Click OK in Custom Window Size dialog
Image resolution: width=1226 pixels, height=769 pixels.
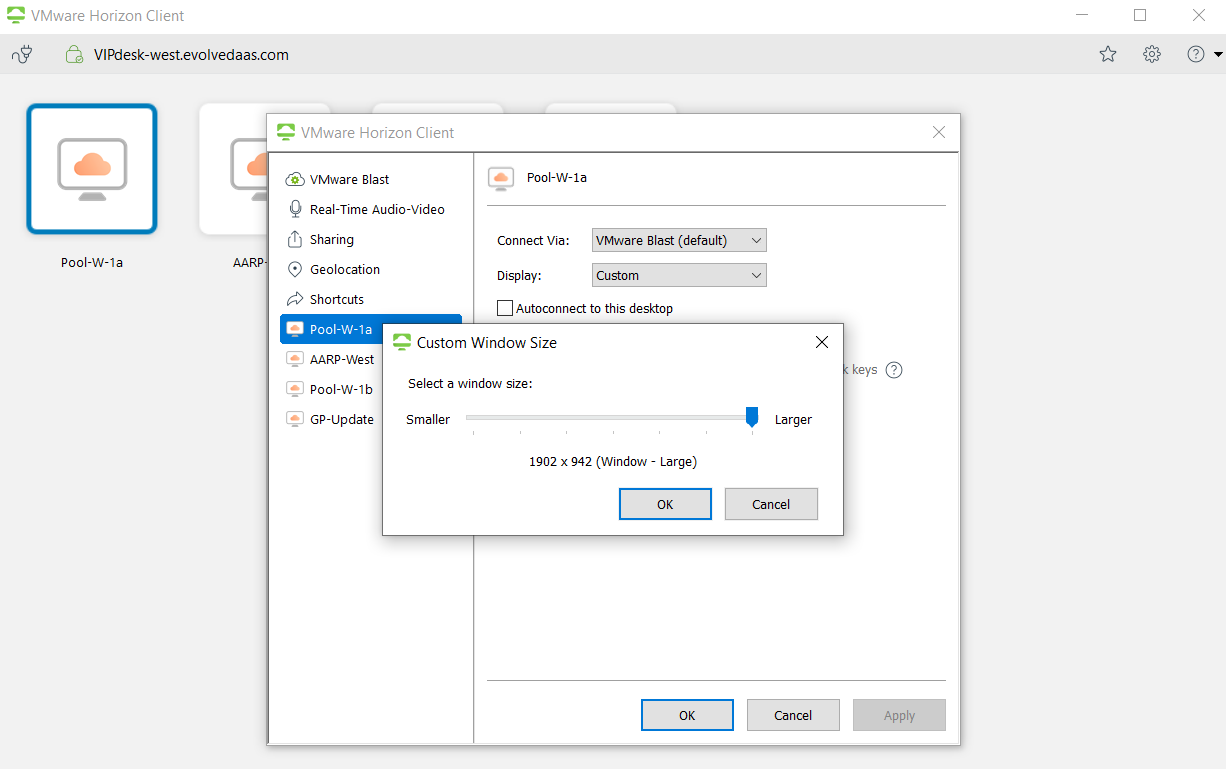click(665, 504)
